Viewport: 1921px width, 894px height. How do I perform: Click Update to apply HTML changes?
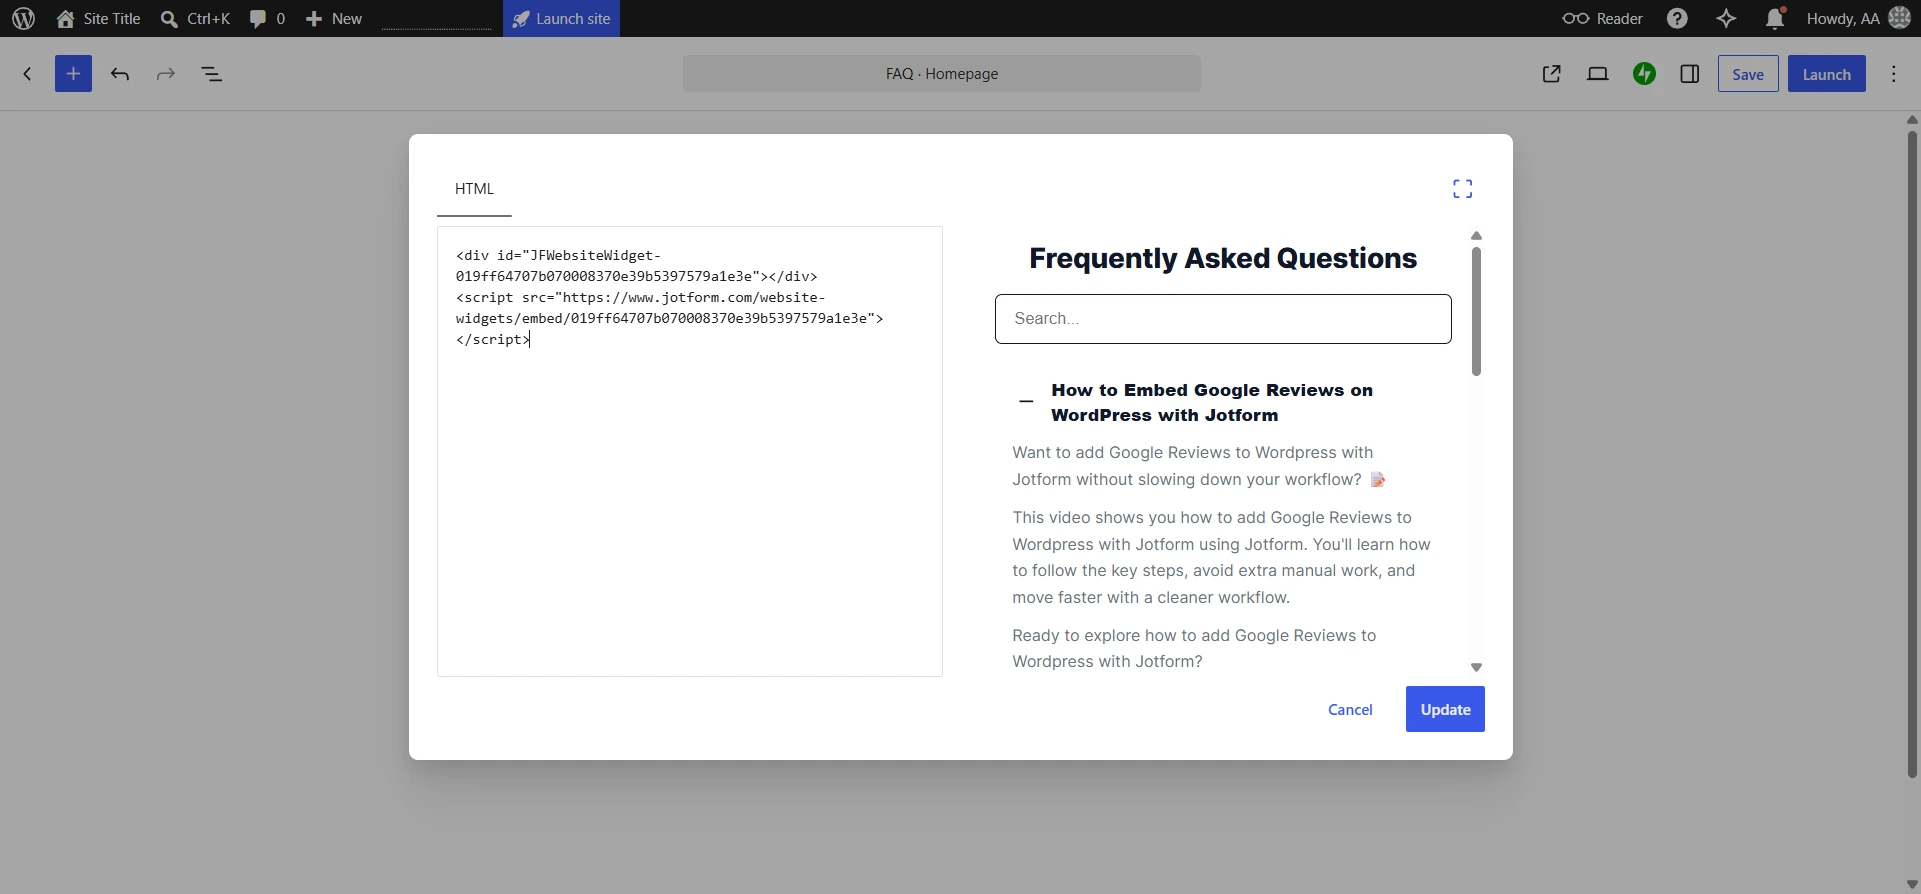(x=1445, y=709)
